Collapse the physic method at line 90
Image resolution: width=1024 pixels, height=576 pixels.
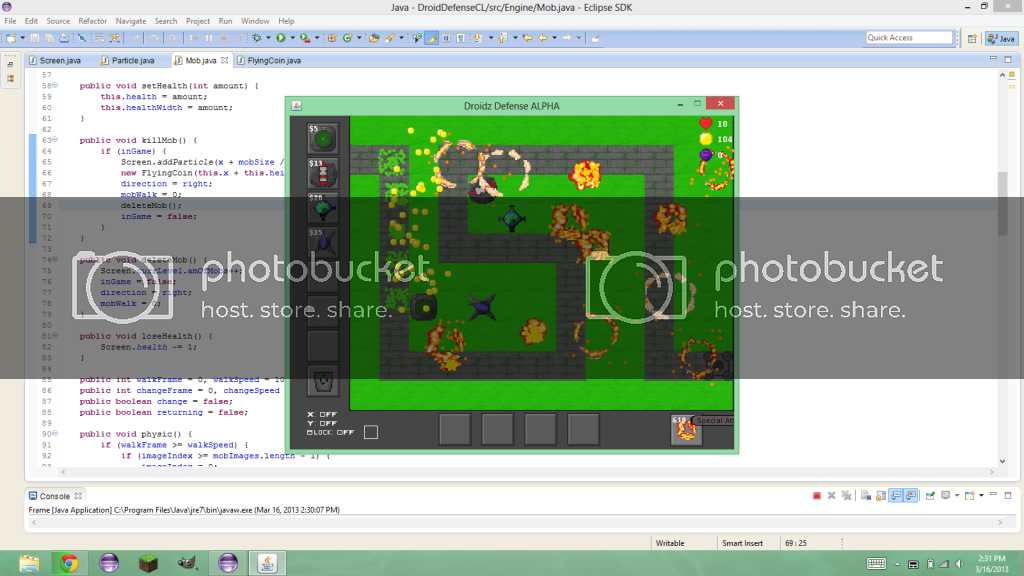[55, 433]
